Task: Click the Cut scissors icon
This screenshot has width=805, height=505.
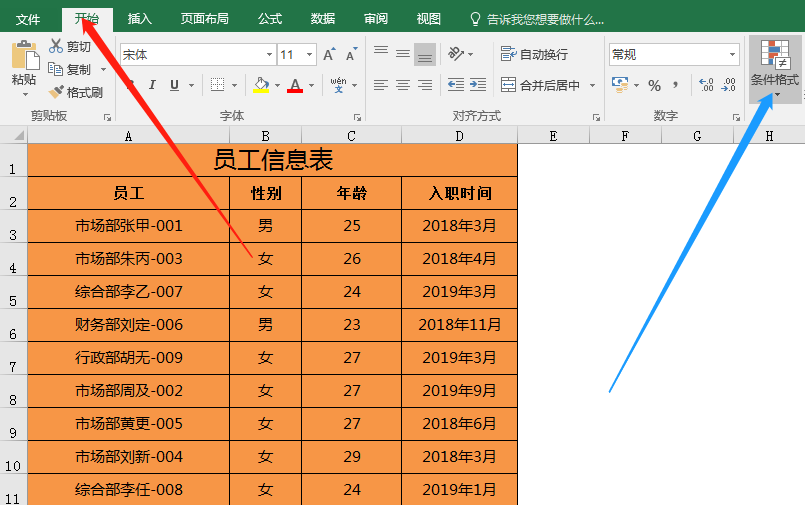Action: (55, 46)
